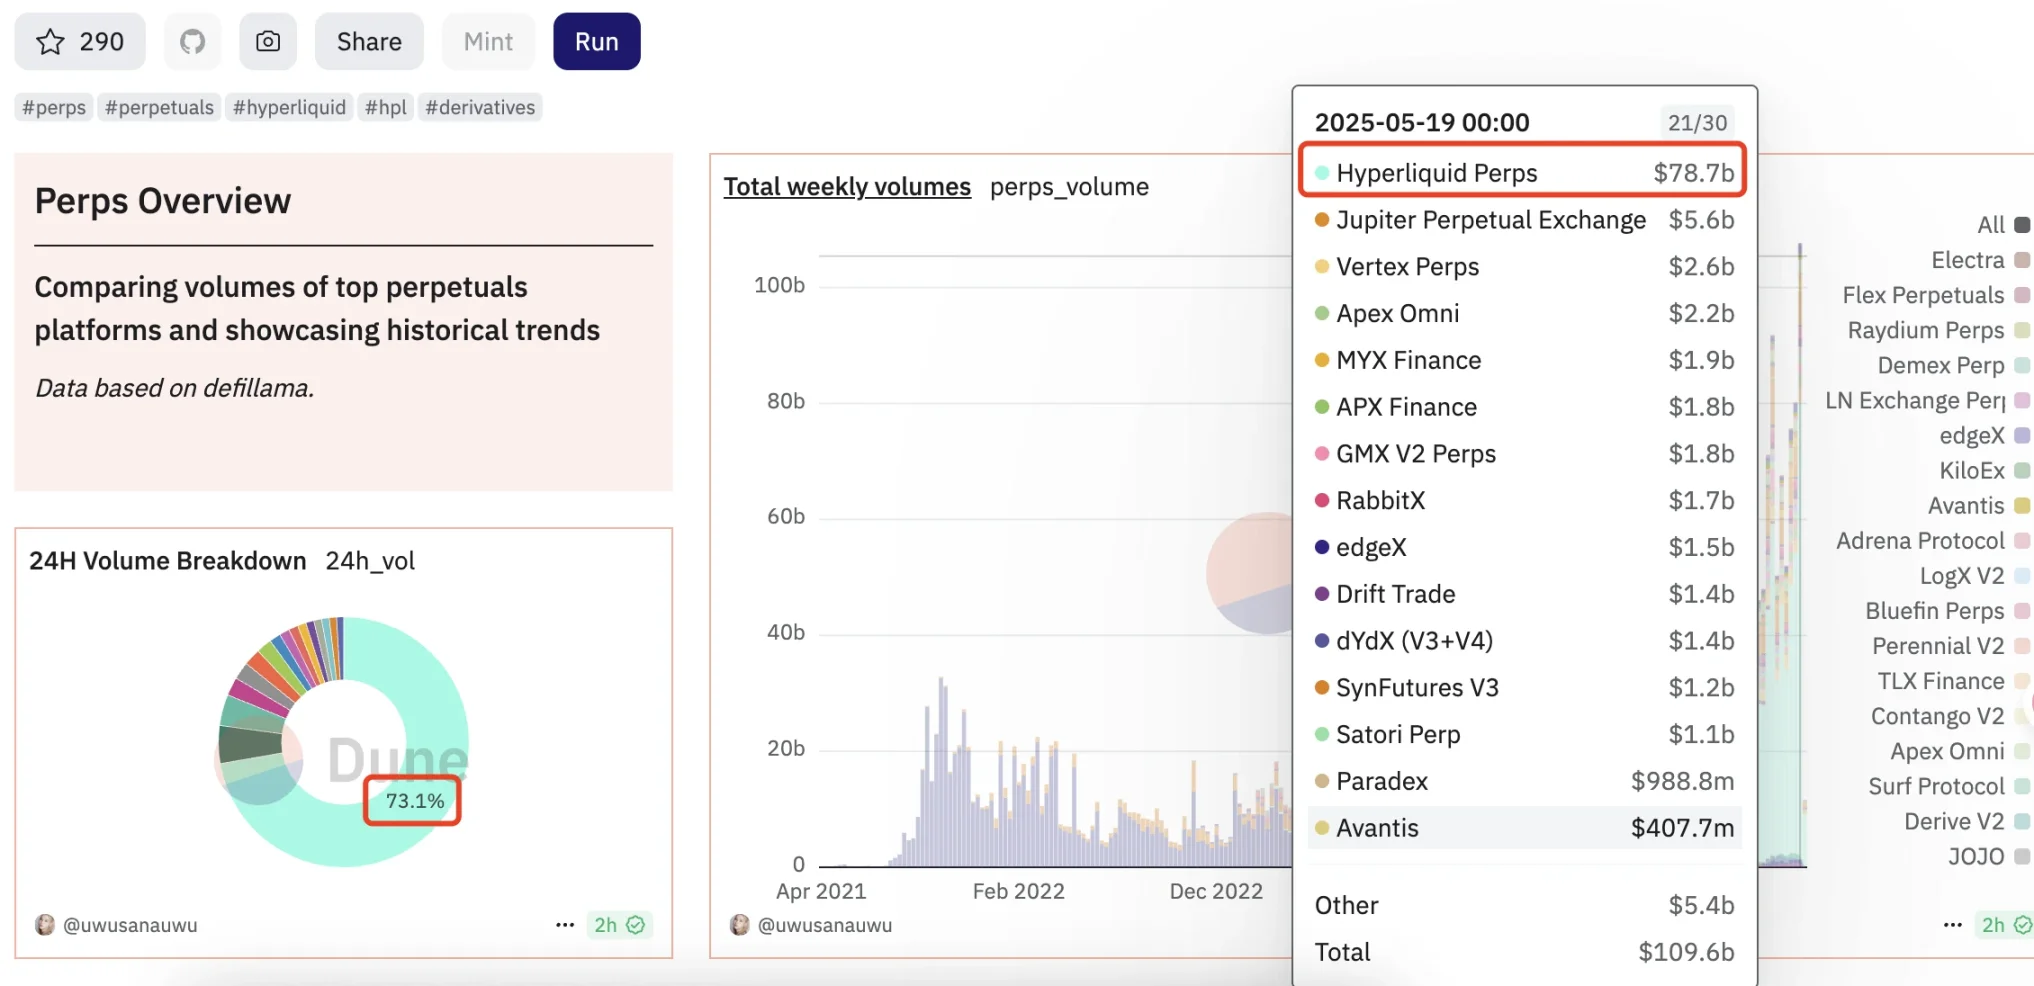Click the Share button
The height and width of the screenshot is (986, 2034).
(368, 41)
